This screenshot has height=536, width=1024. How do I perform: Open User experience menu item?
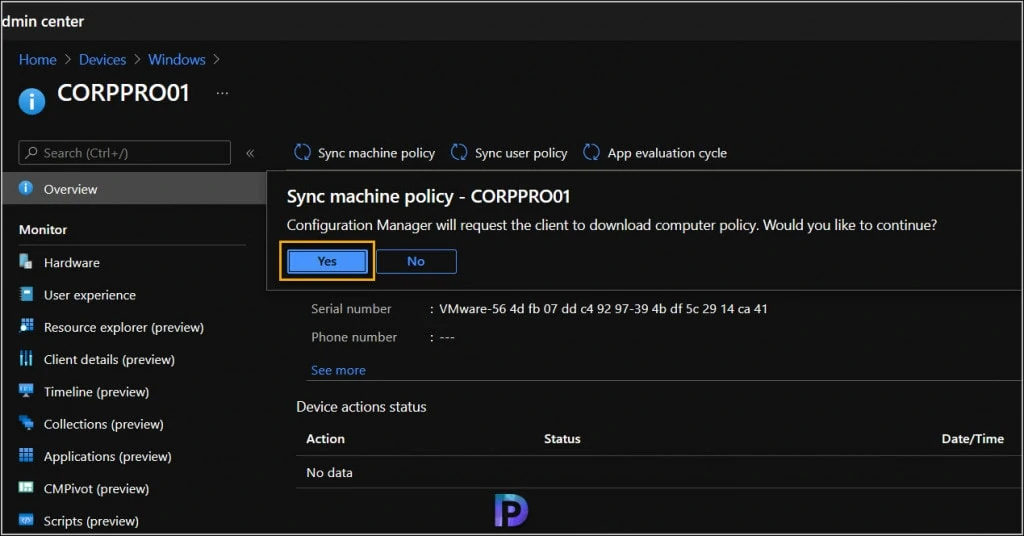(x=89, y=295)
